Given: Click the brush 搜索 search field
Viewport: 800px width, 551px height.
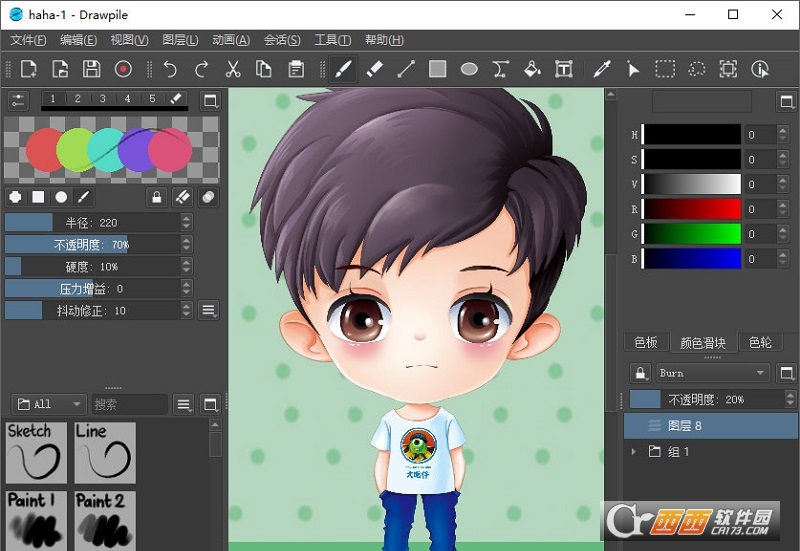Looking at the screenshot, I should coord(130,405).
